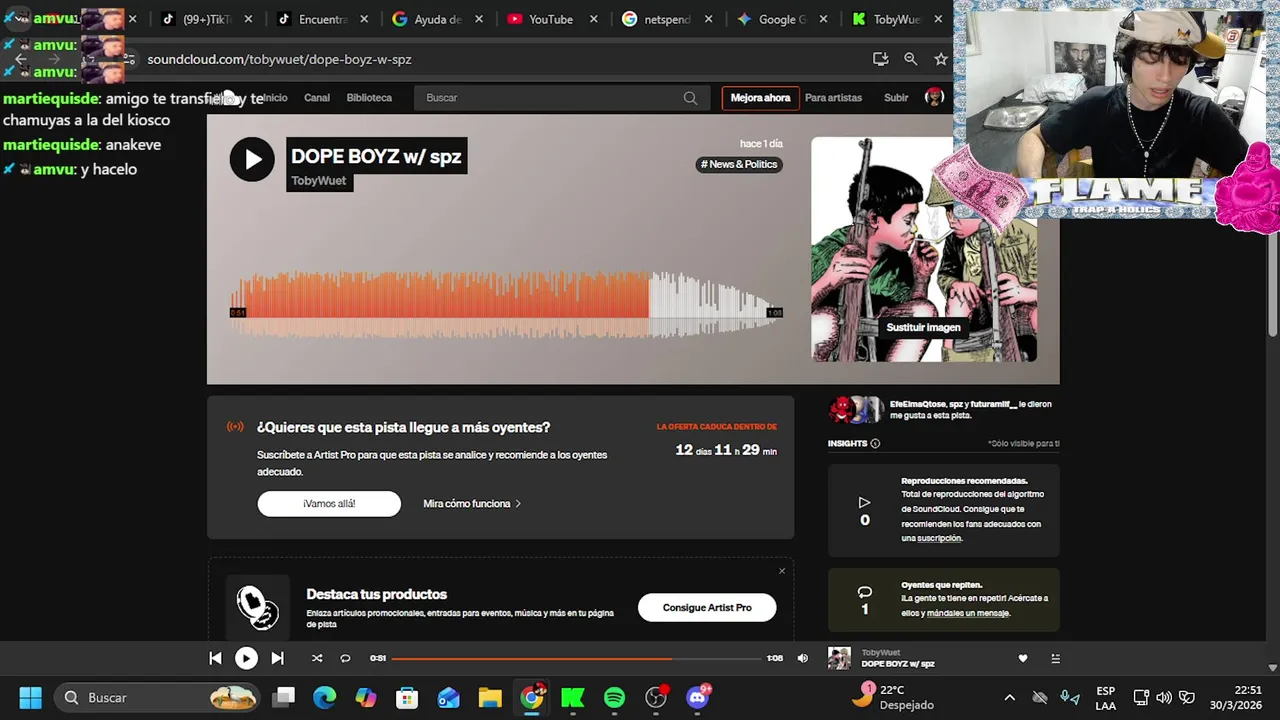Click the Sustituir imagen button on the artwork
The width and height of the screenshot is (1280, 720).
[x=923, y=327]
